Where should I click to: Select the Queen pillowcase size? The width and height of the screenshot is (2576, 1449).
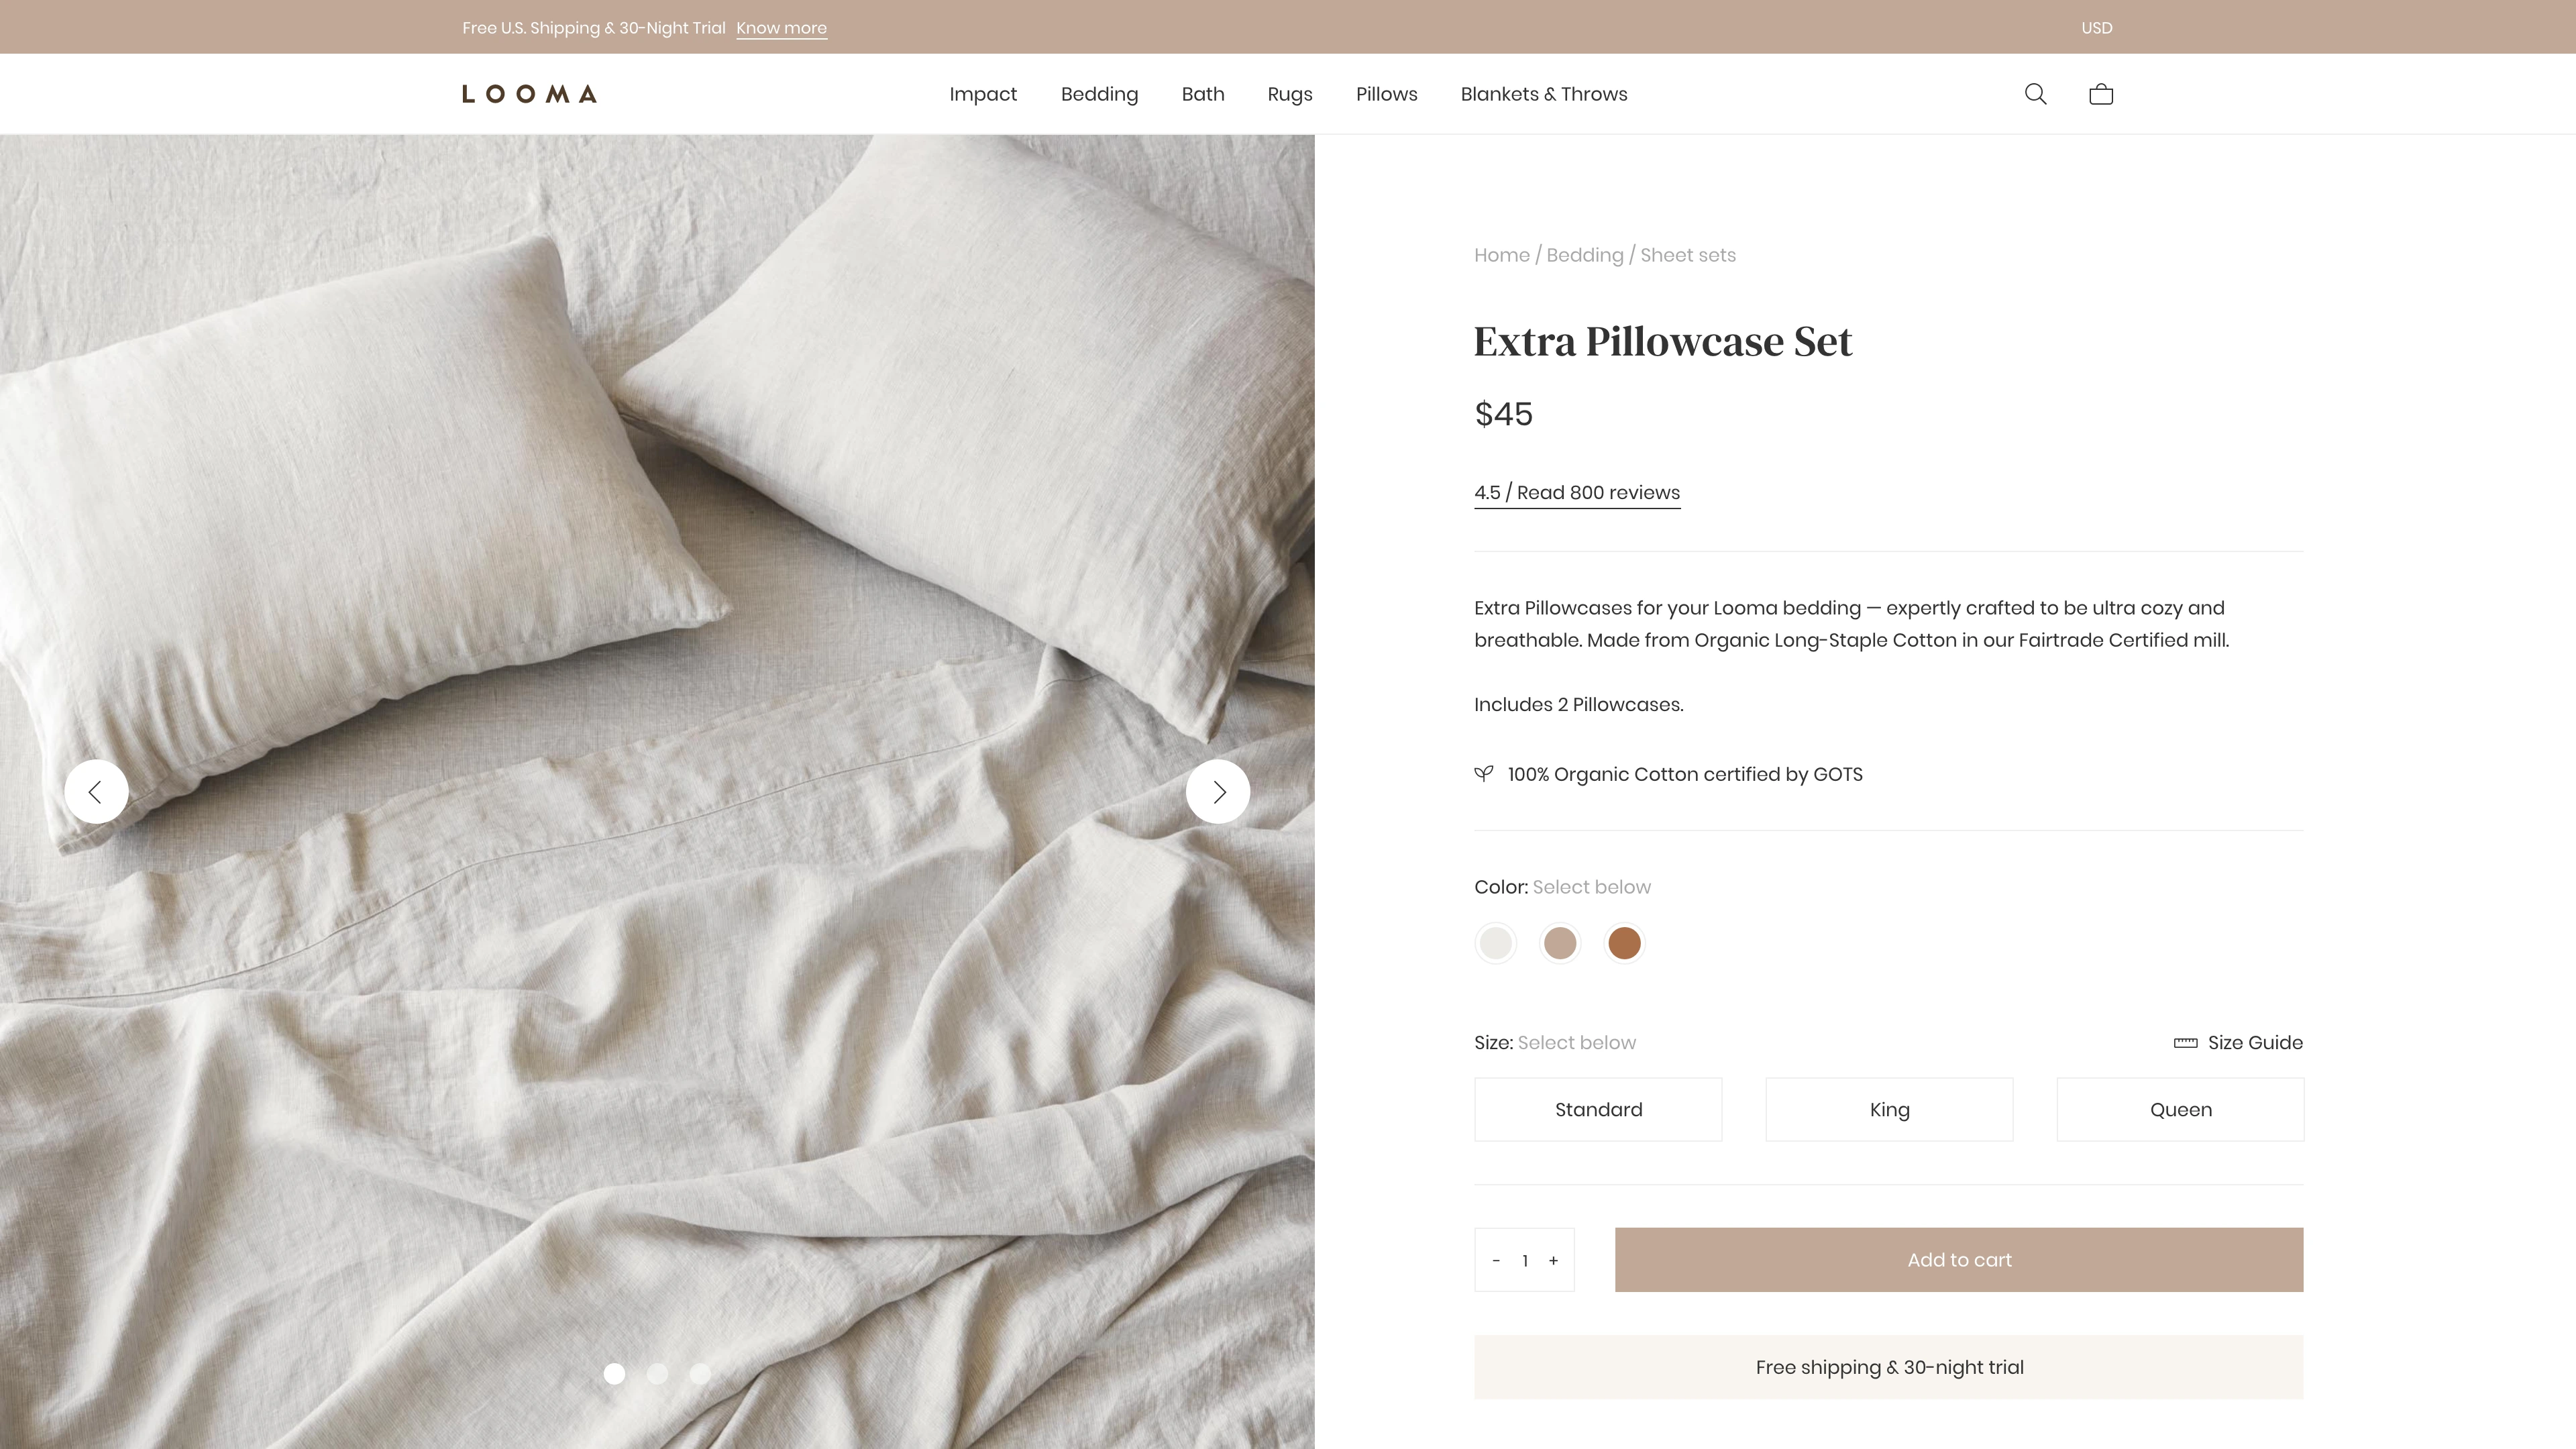[2180, 1110]
